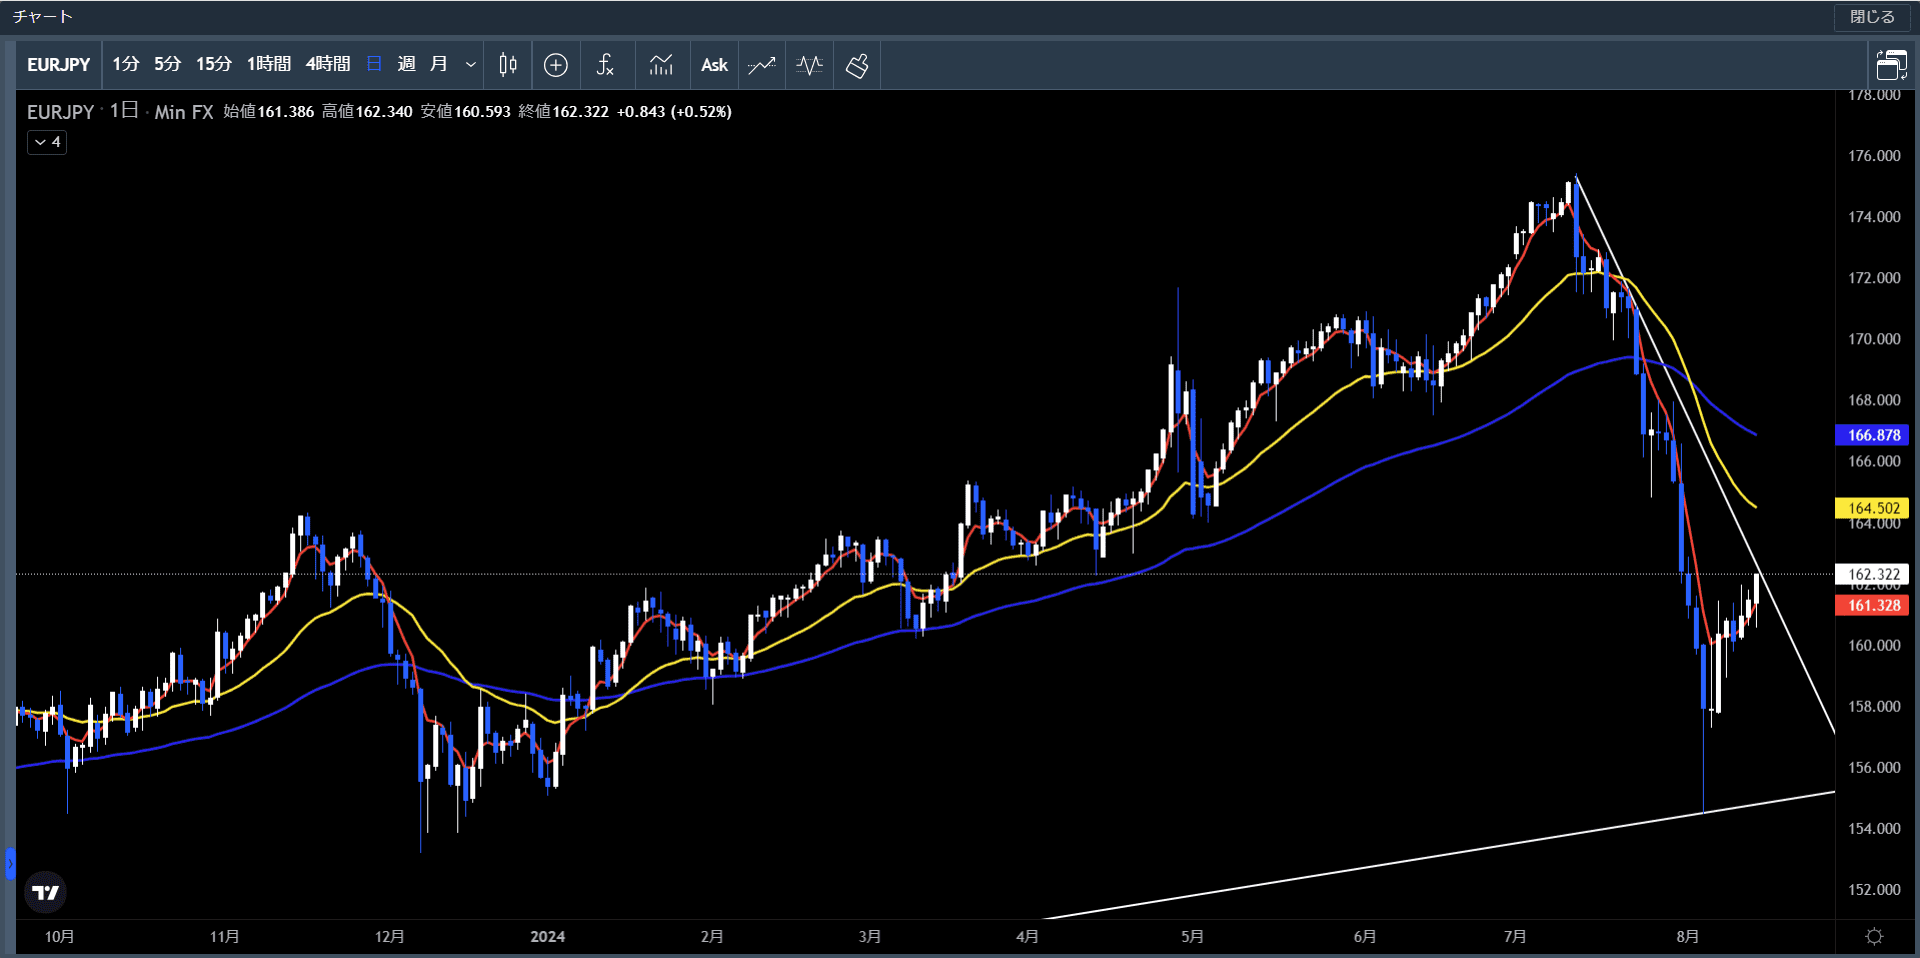Click the 12月 label on time axis
The height and width of the screenshot is (958, 1920).
(390, 937)
